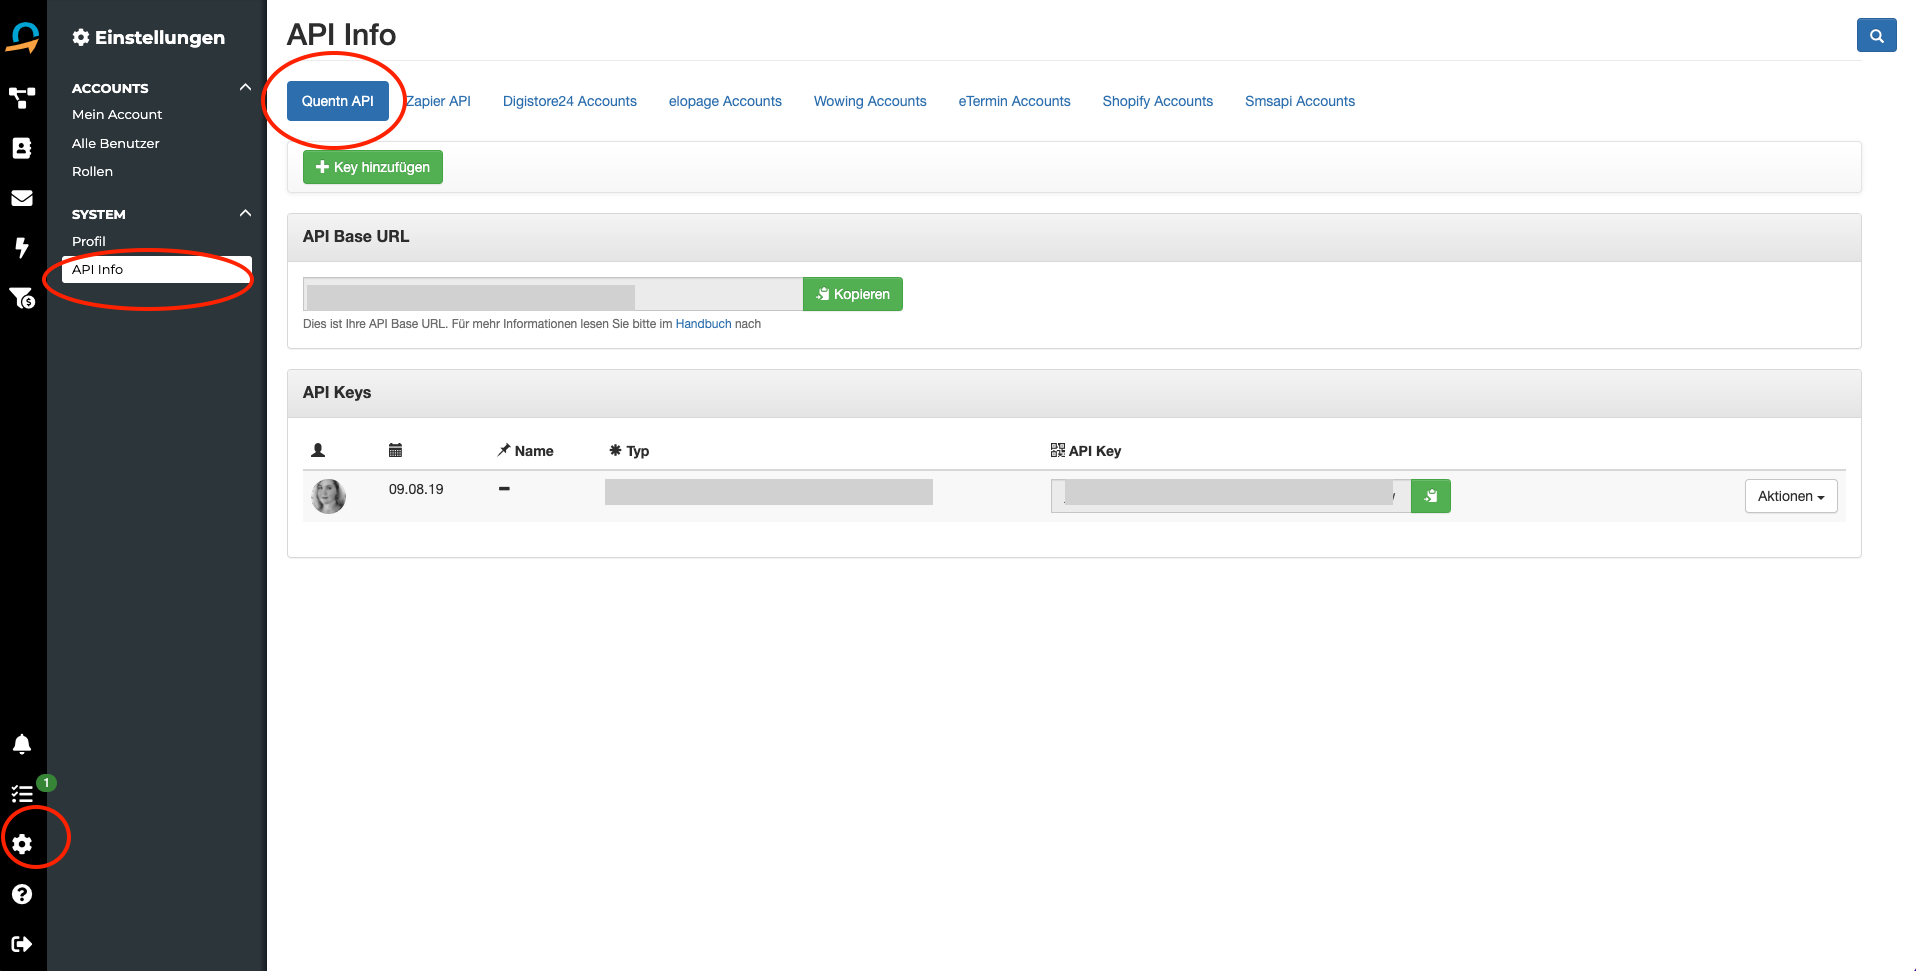Open the notifications bell icon
Viewport: 1916px width, 971px height.
(22, 743)
